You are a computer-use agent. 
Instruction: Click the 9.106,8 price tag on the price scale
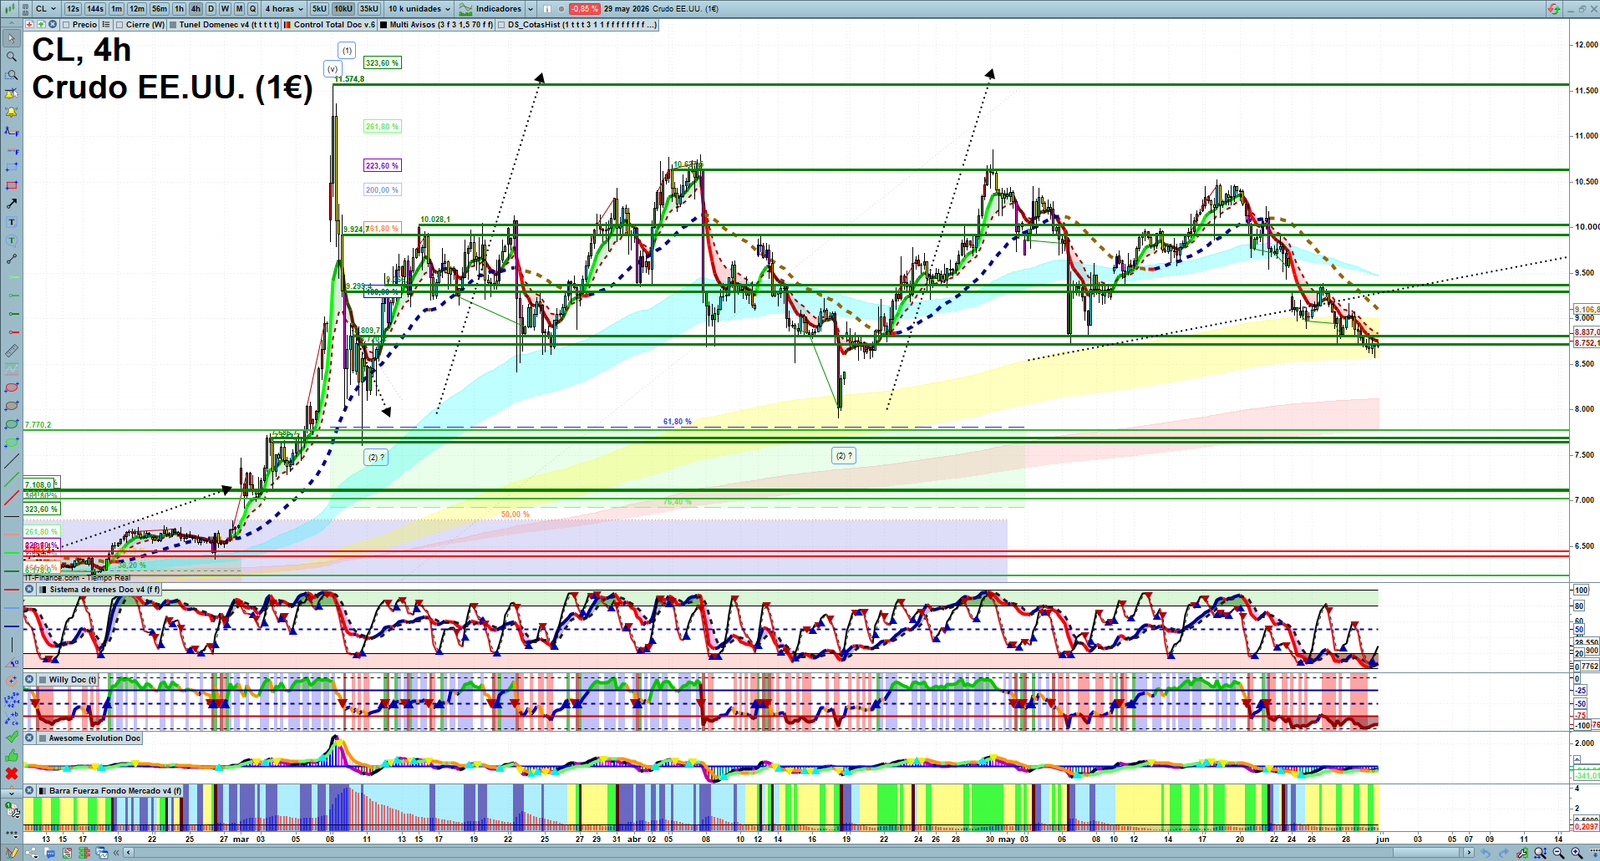(1587, 310)
